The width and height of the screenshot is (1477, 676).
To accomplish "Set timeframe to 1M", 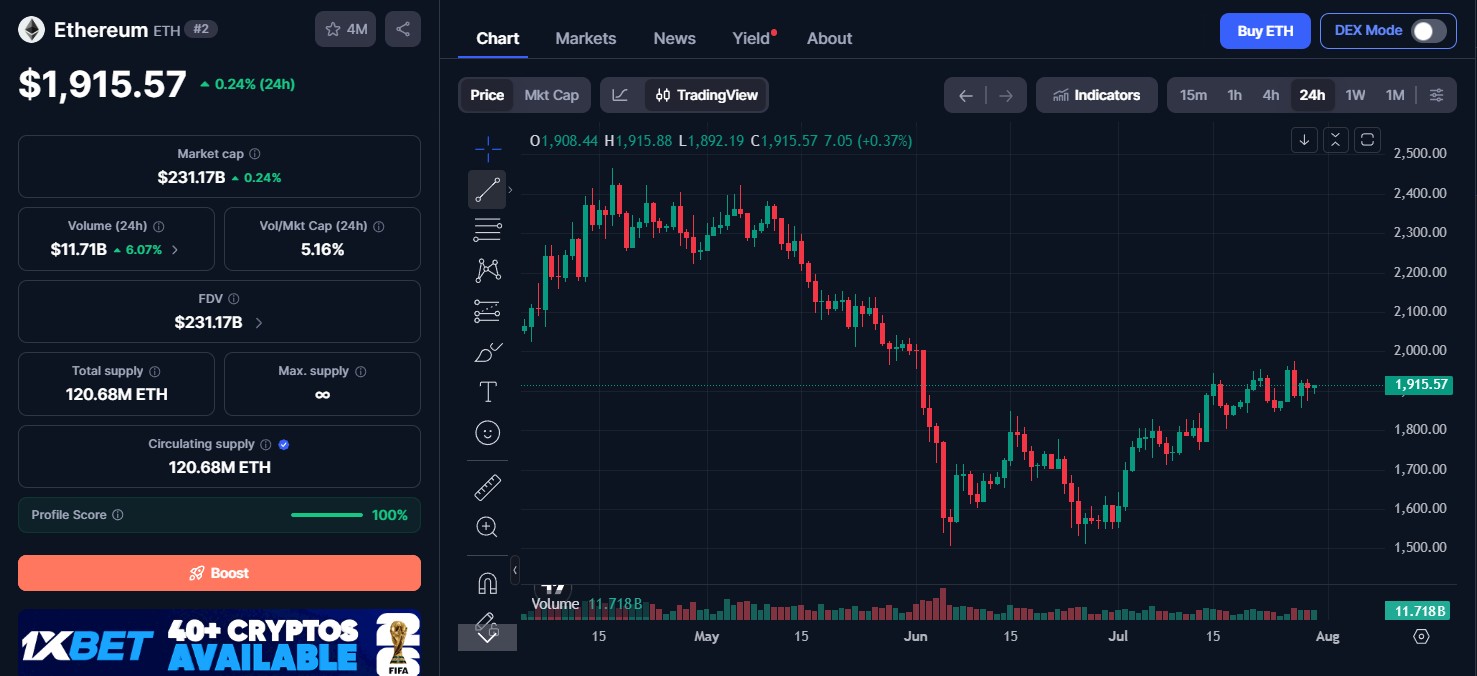I will coord(1395,95).
